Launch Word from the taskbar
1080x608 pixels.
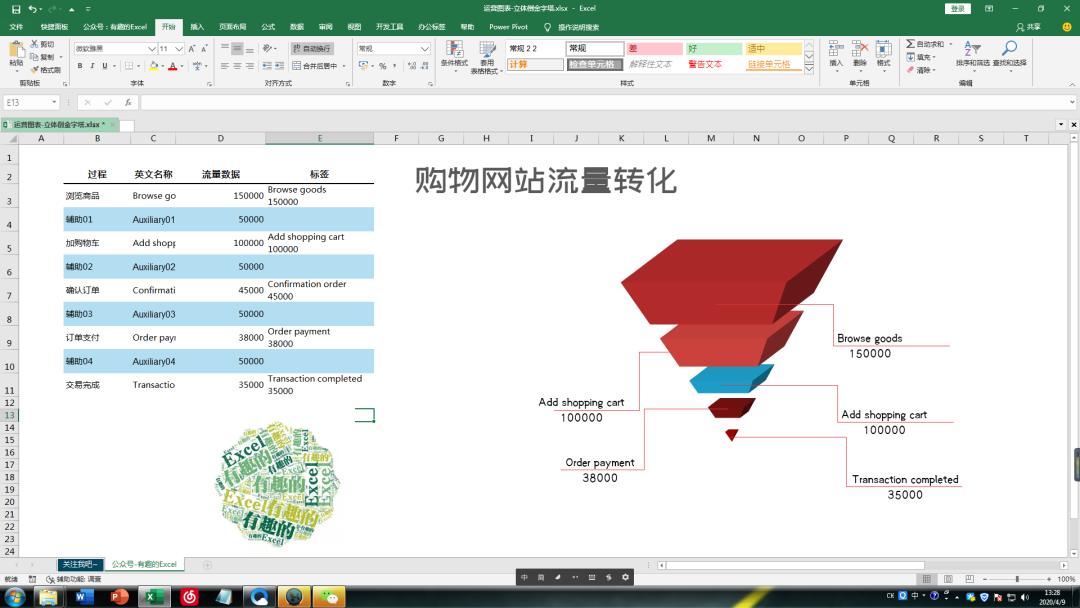point(82,597)
